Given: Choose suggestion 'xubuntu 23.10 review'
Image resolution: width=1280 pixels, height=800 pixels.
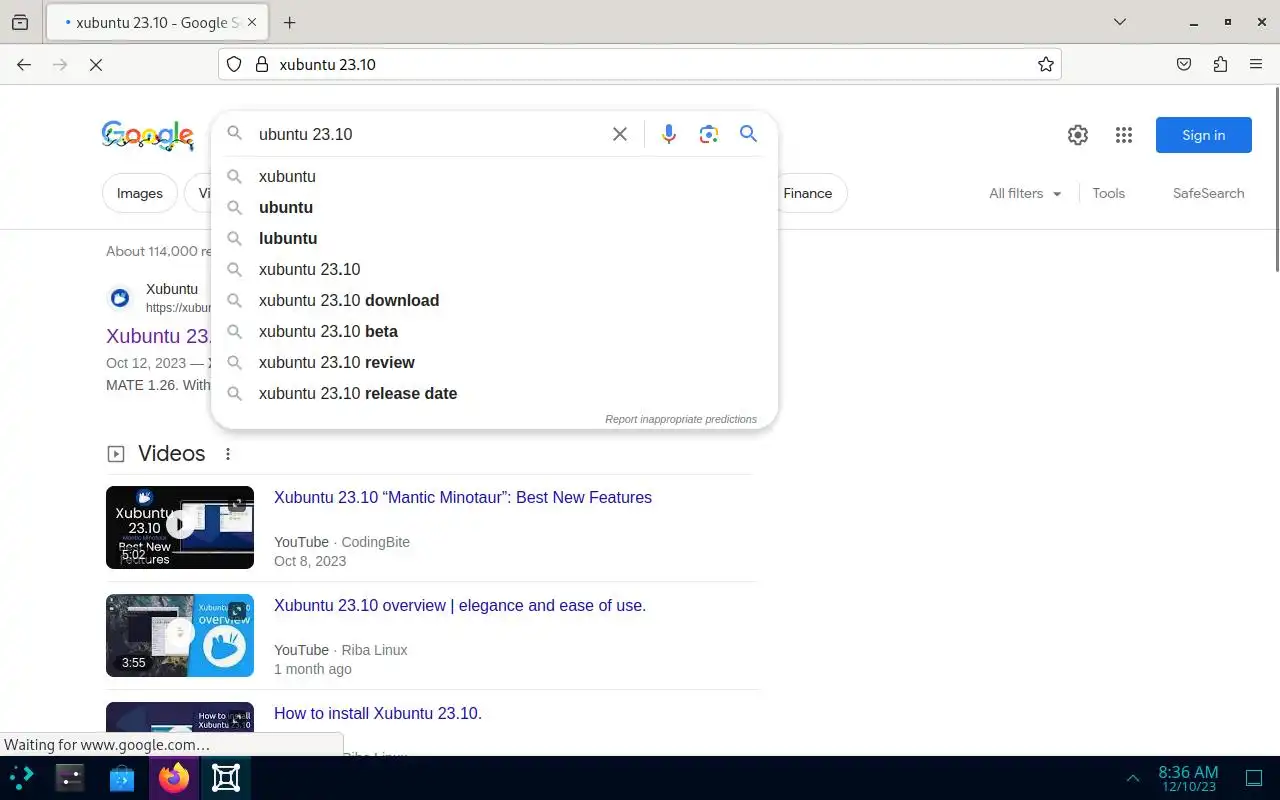Looking at the screenshot, I should pyautogui.click(x=495, y=362).
